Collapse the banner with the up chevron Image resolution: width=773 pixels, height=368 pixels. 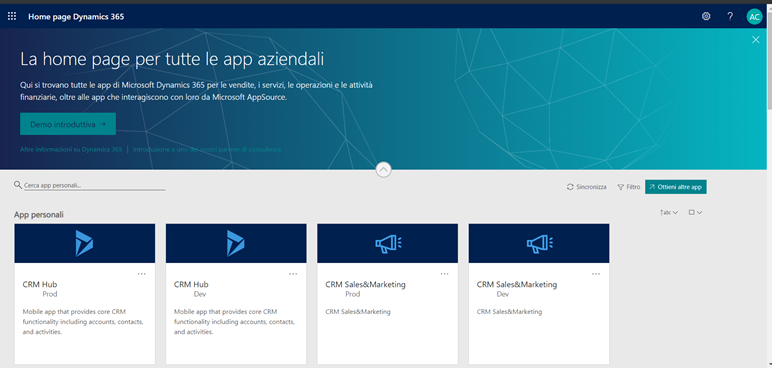[384, 170]
